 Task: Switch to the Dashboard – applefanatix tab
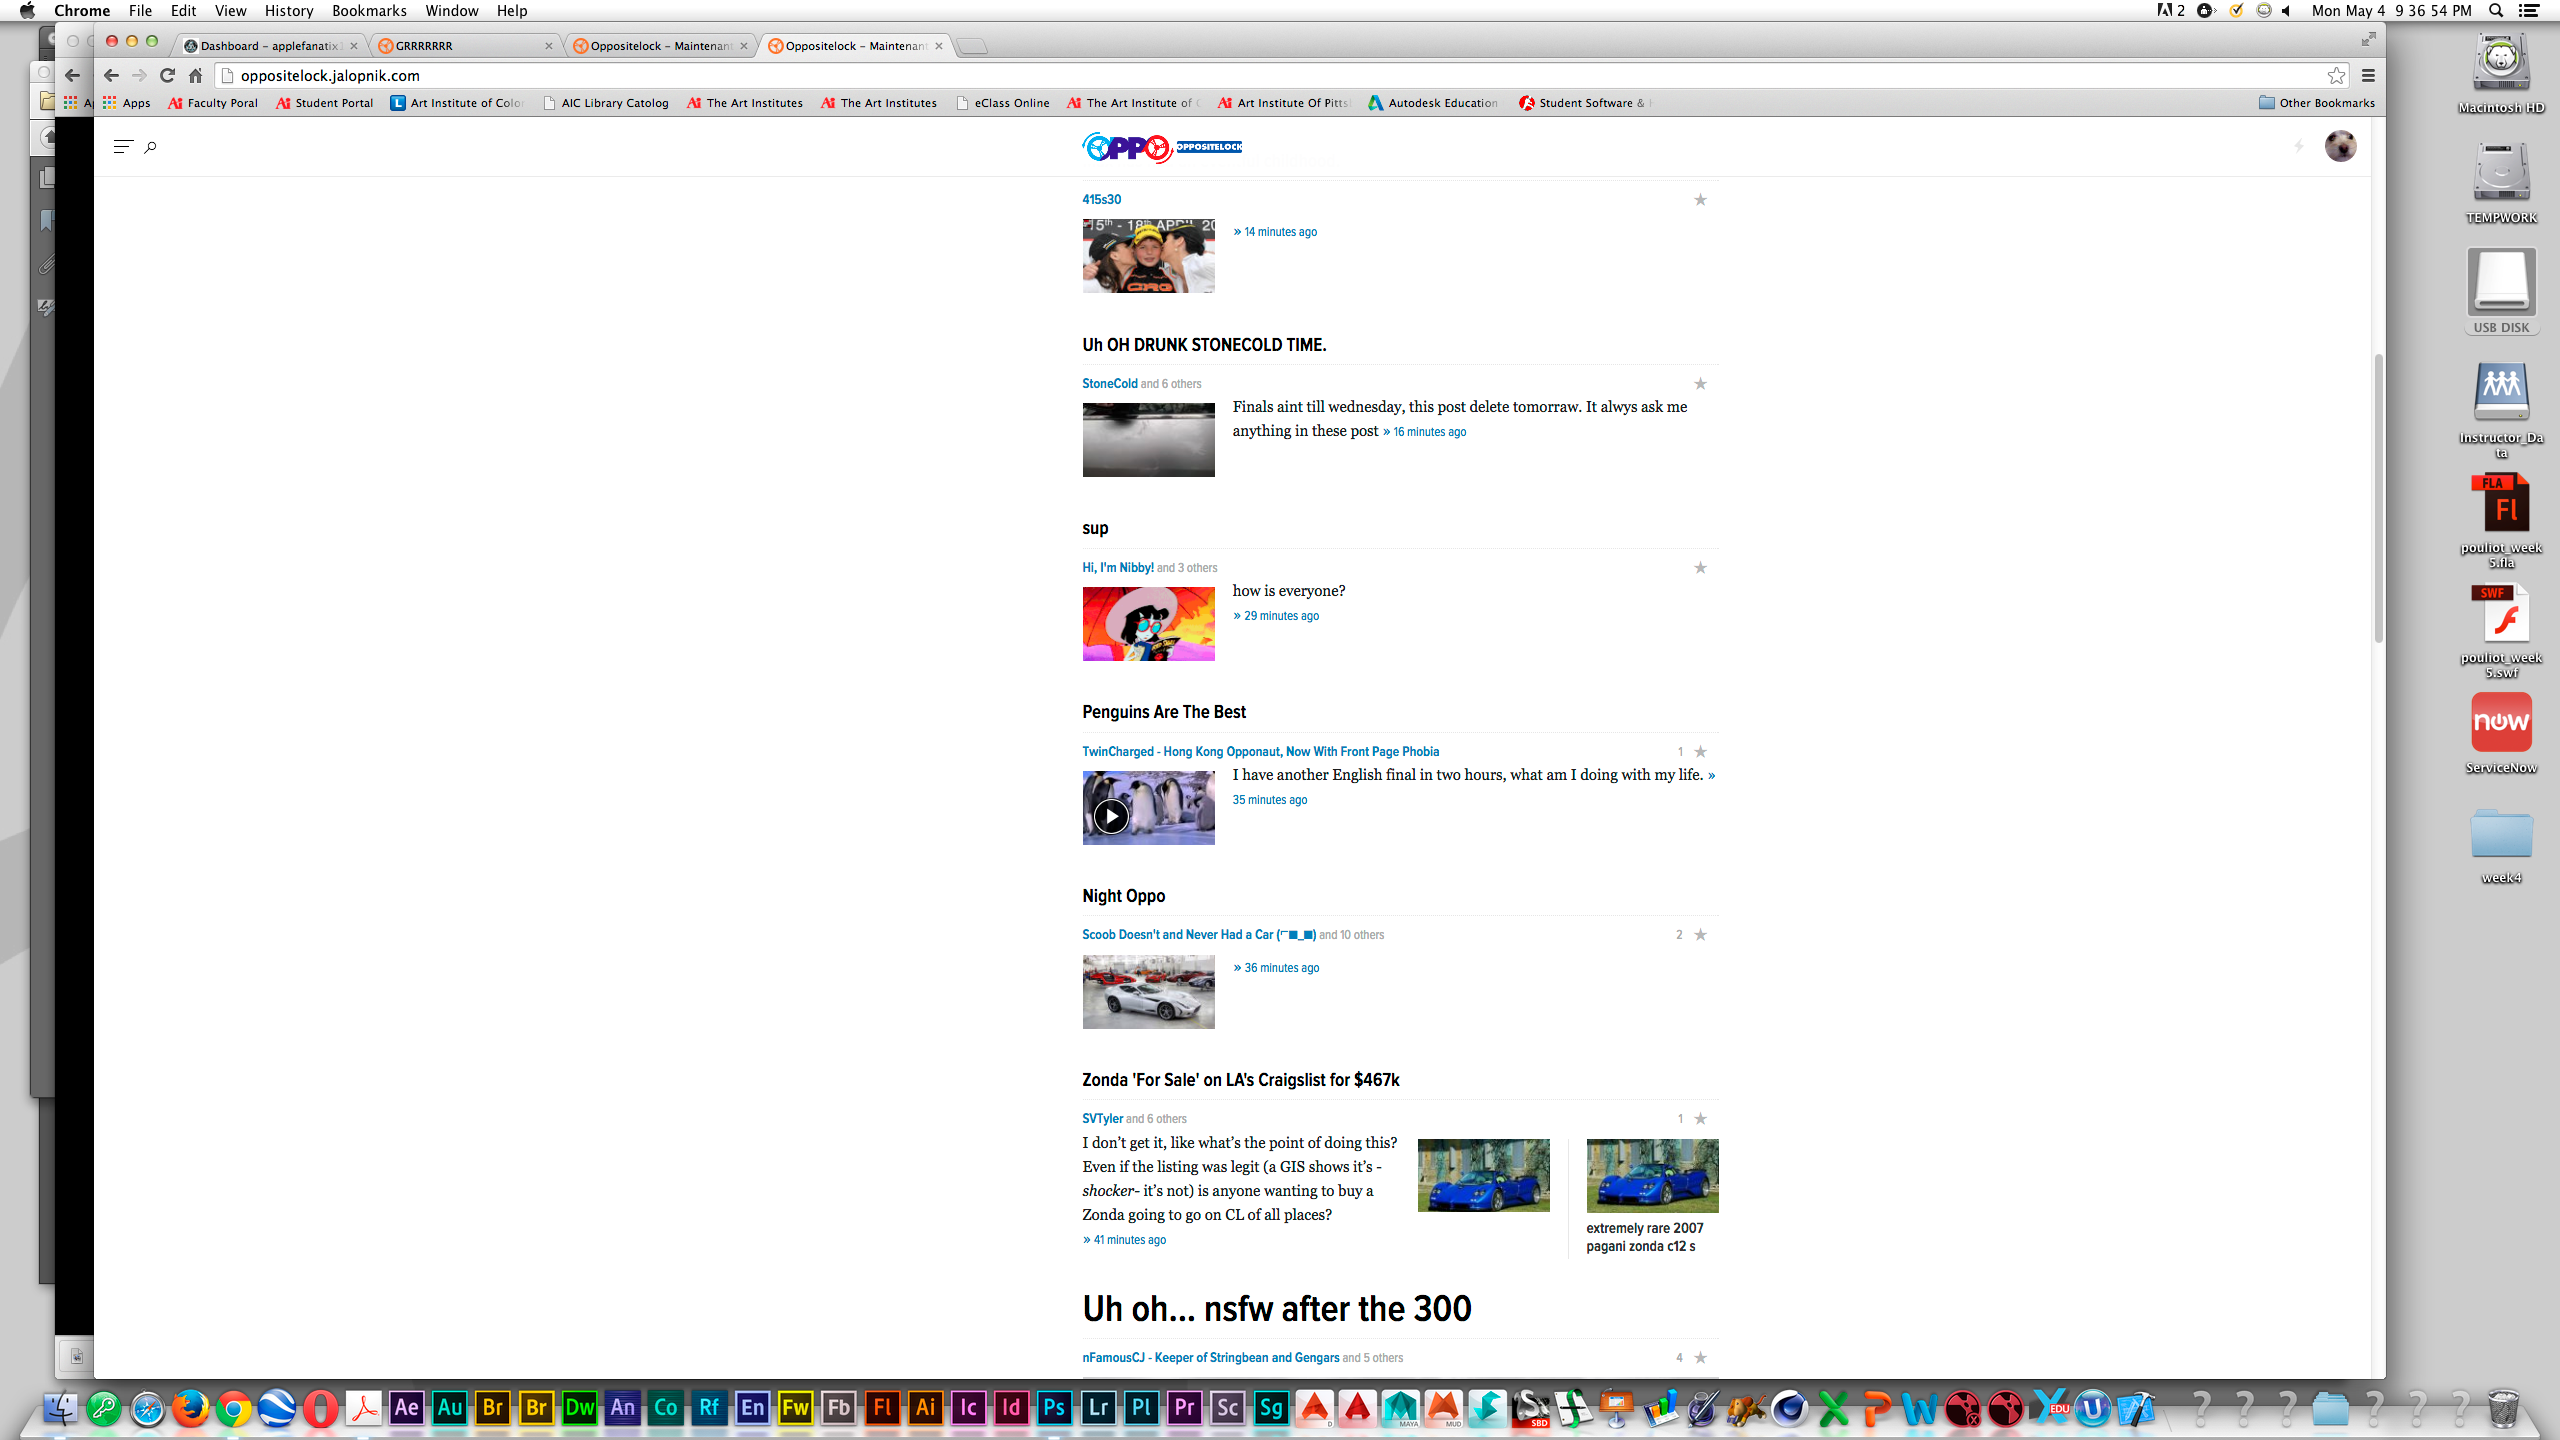point(269,46)
